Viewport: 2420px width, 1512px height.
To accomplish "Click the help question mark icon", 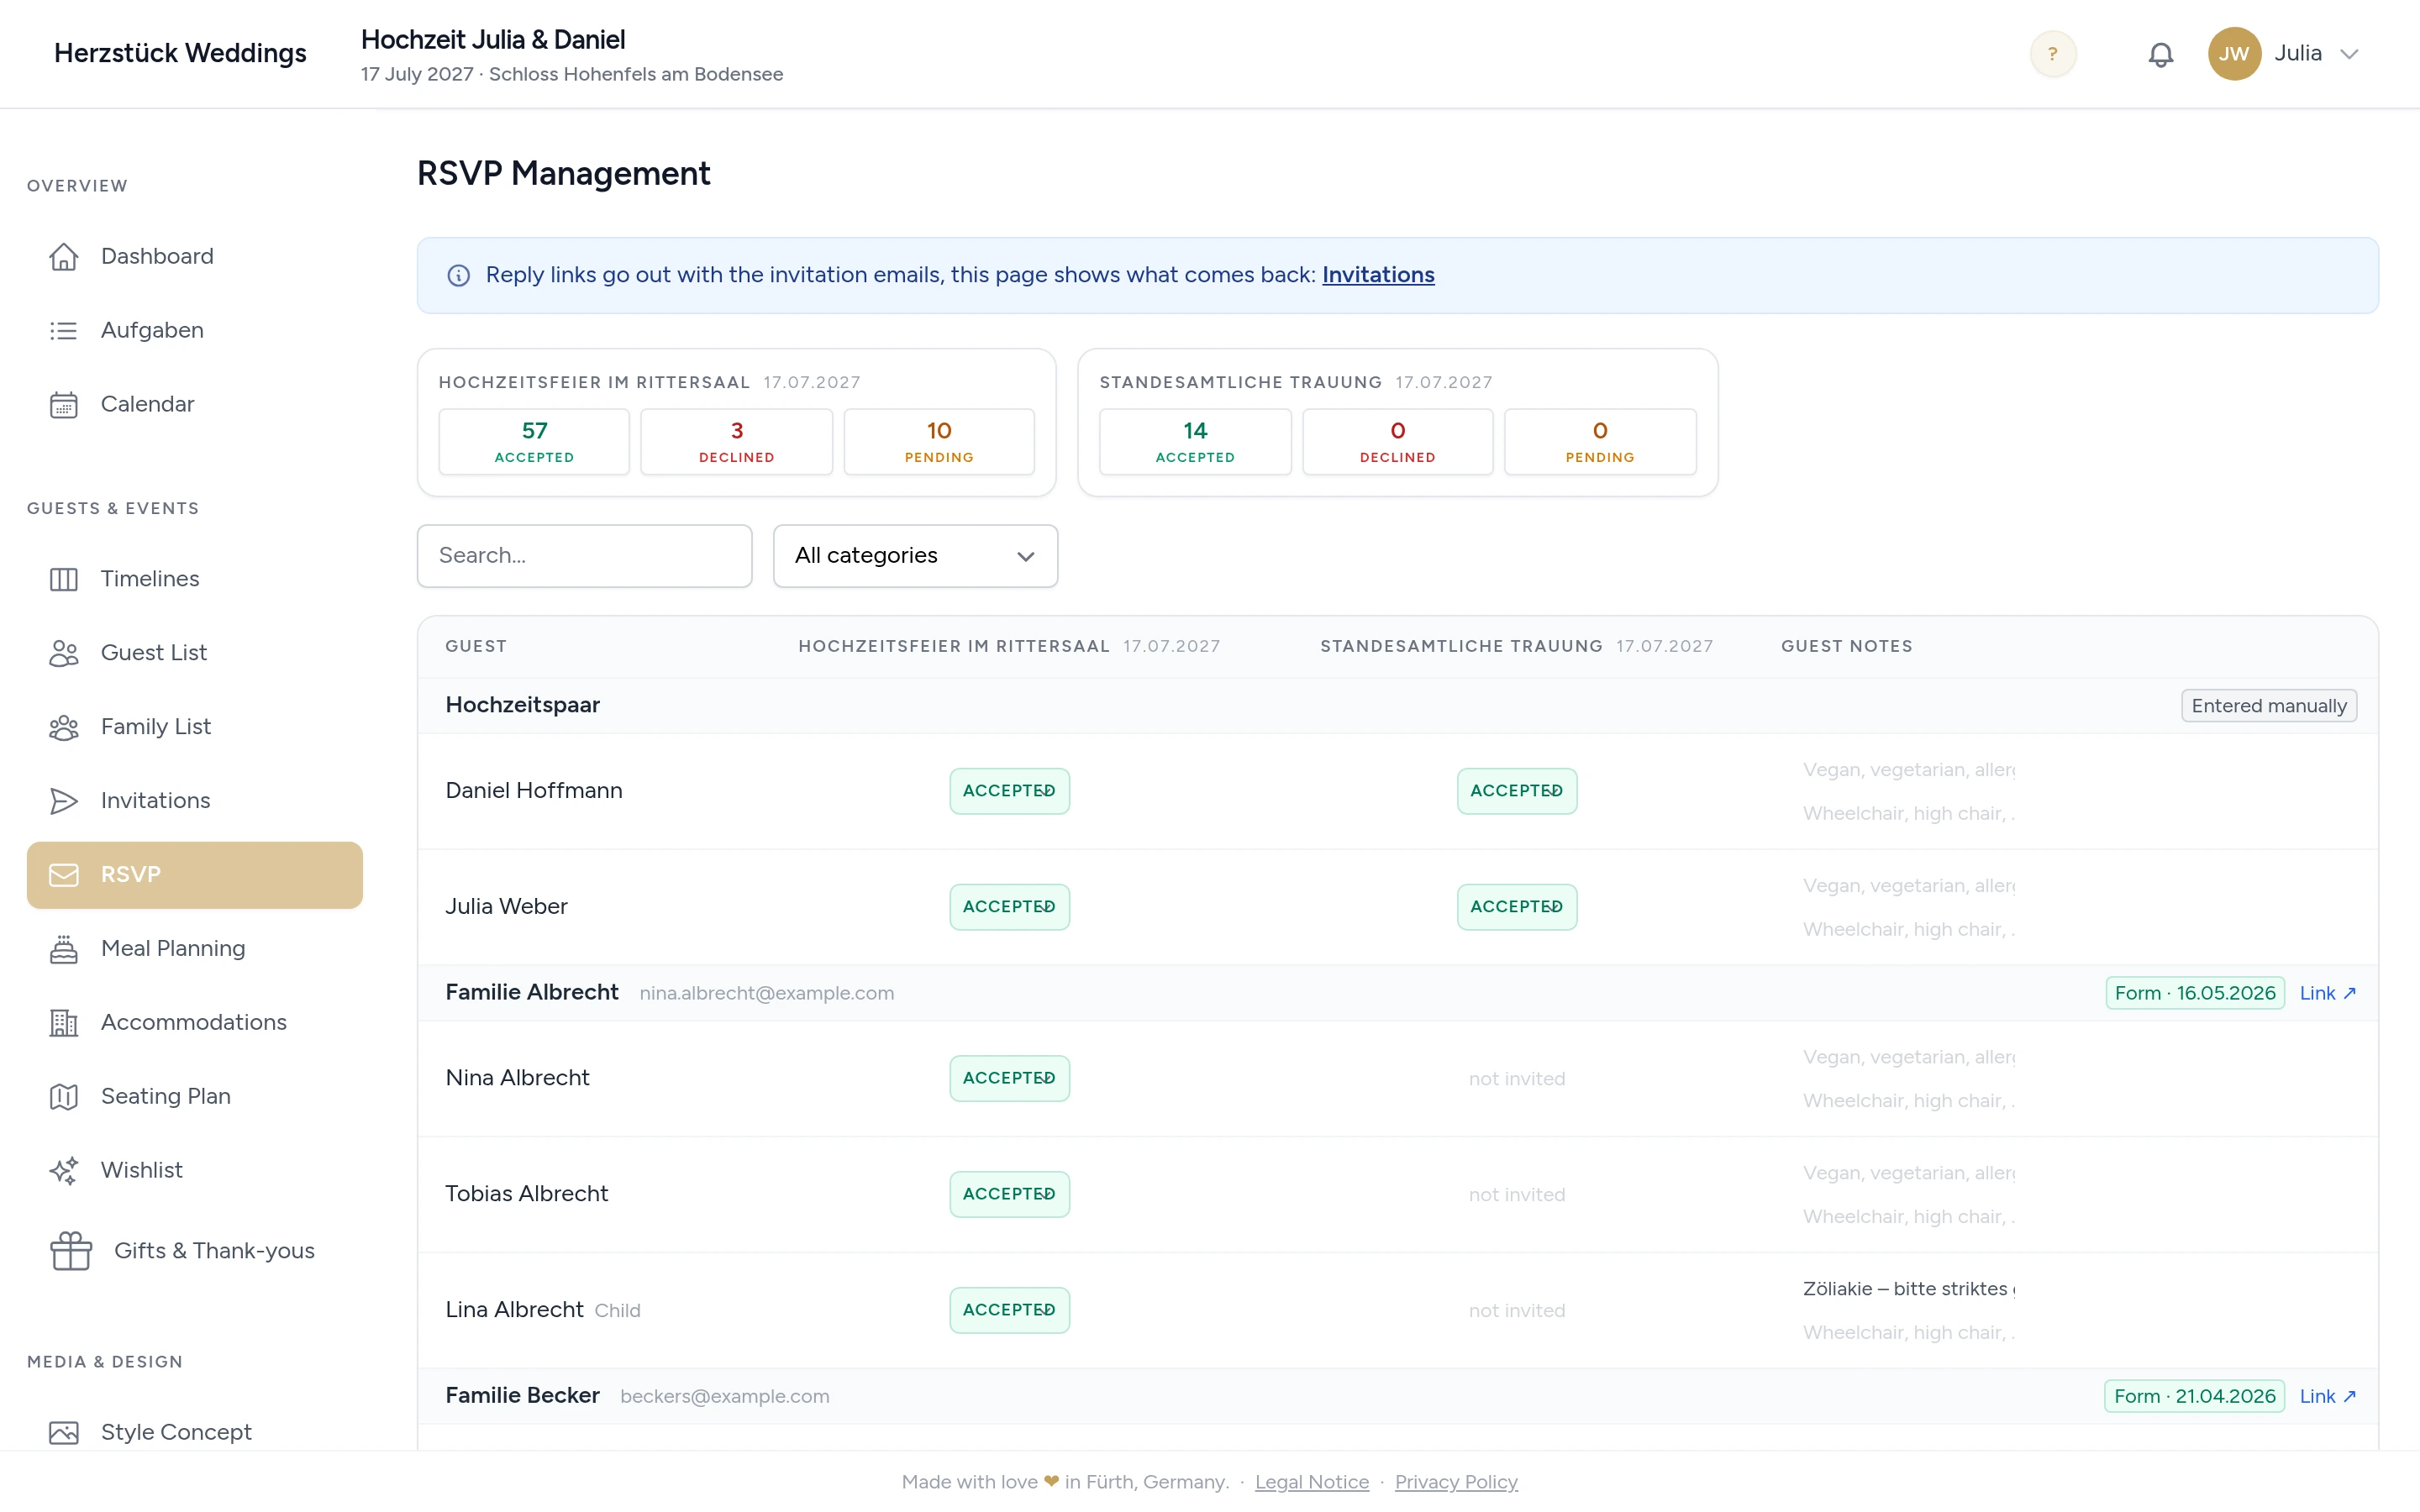I will 2053,54.
